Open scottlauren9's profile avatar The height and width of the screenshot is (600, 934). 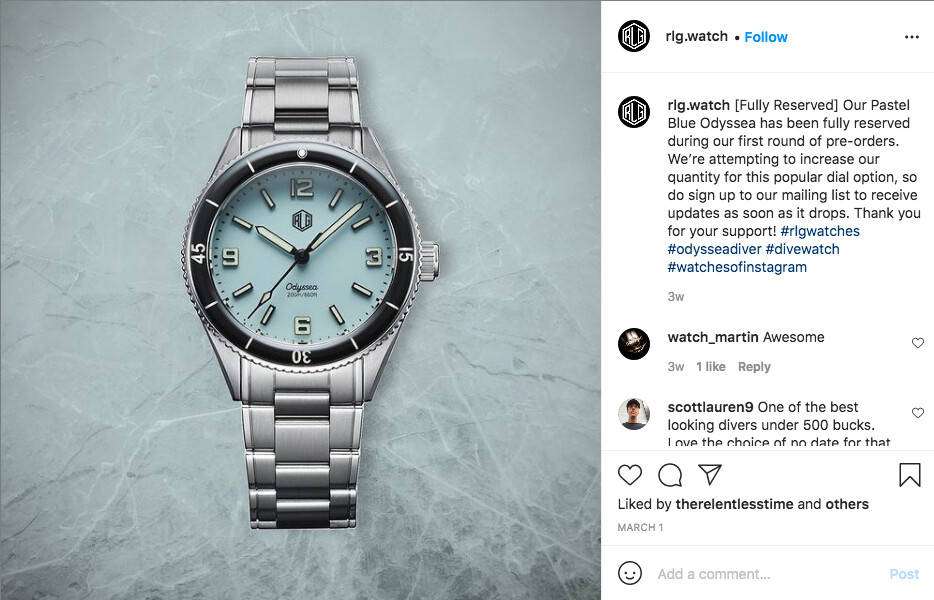[x=634, y=414]
